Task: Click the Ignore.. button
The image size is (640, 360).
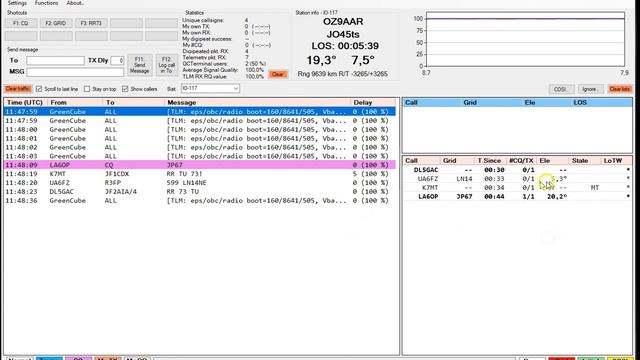Action: [x=590, y=89]
